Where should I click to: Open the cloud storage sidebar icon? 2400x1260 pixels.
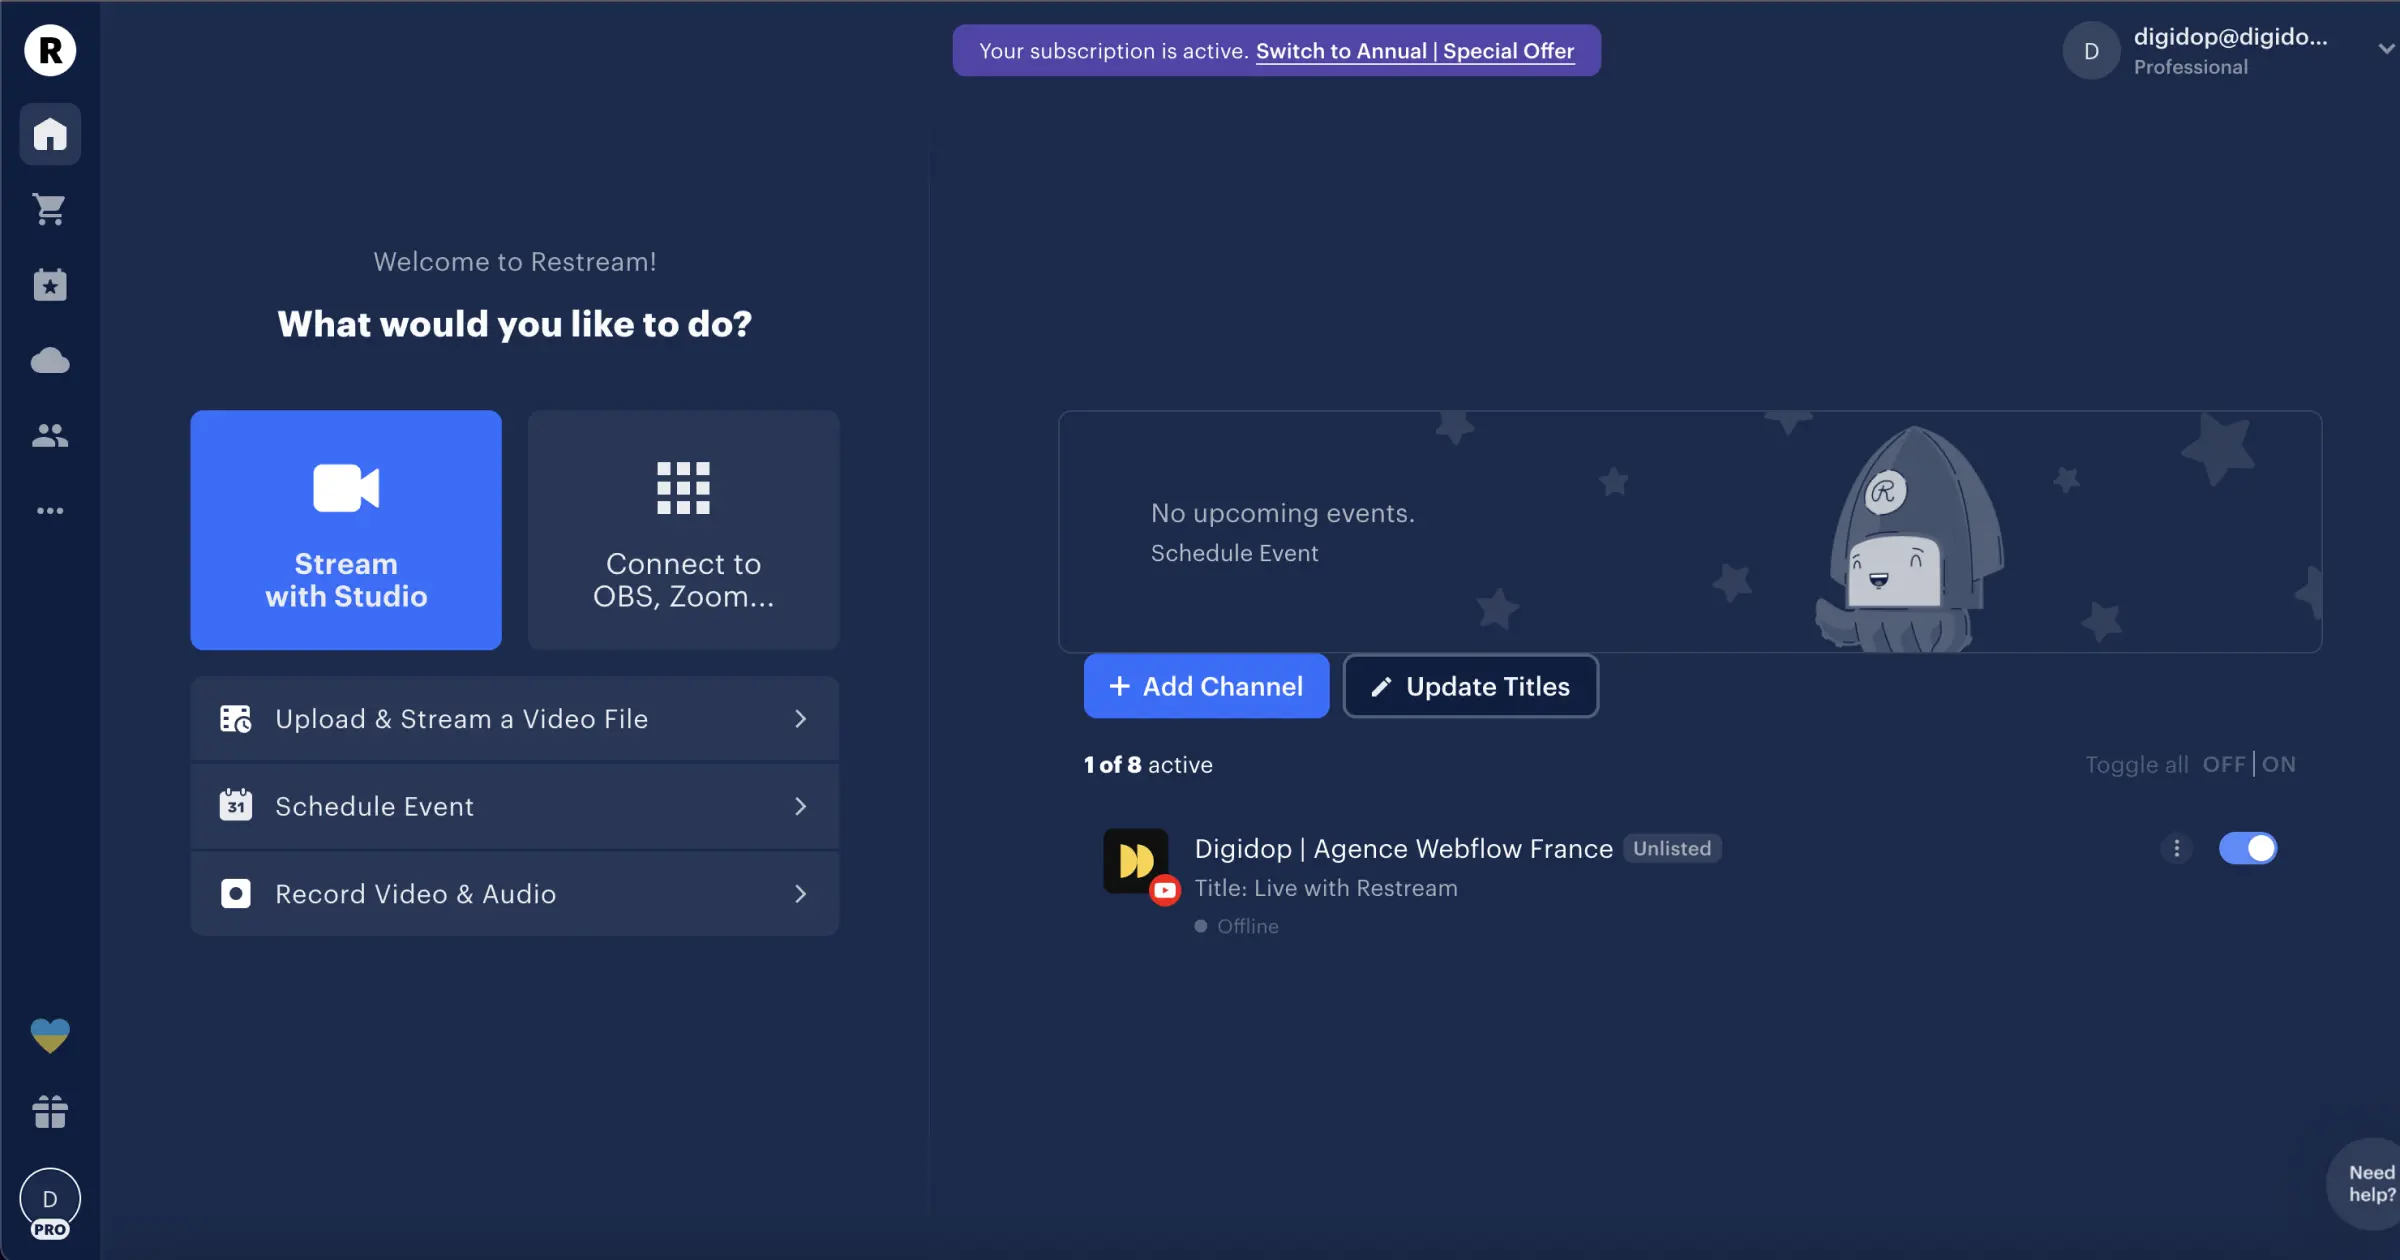(x=50, y=360)
